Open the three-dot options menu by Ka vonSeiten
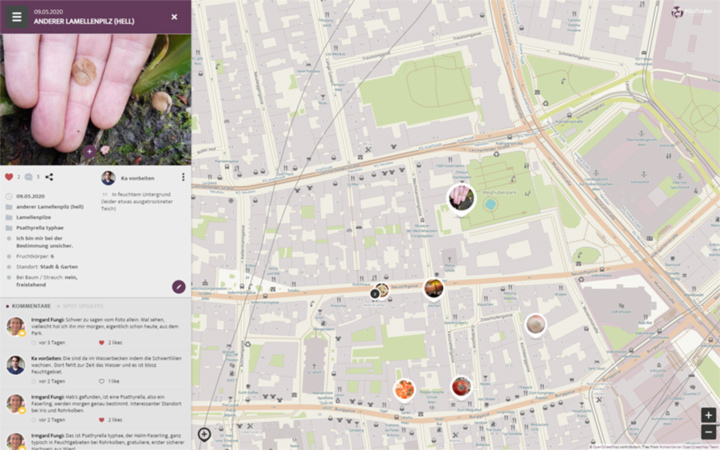Image resolution: width=720 pixels, height=450 pixels. [183, 178]
